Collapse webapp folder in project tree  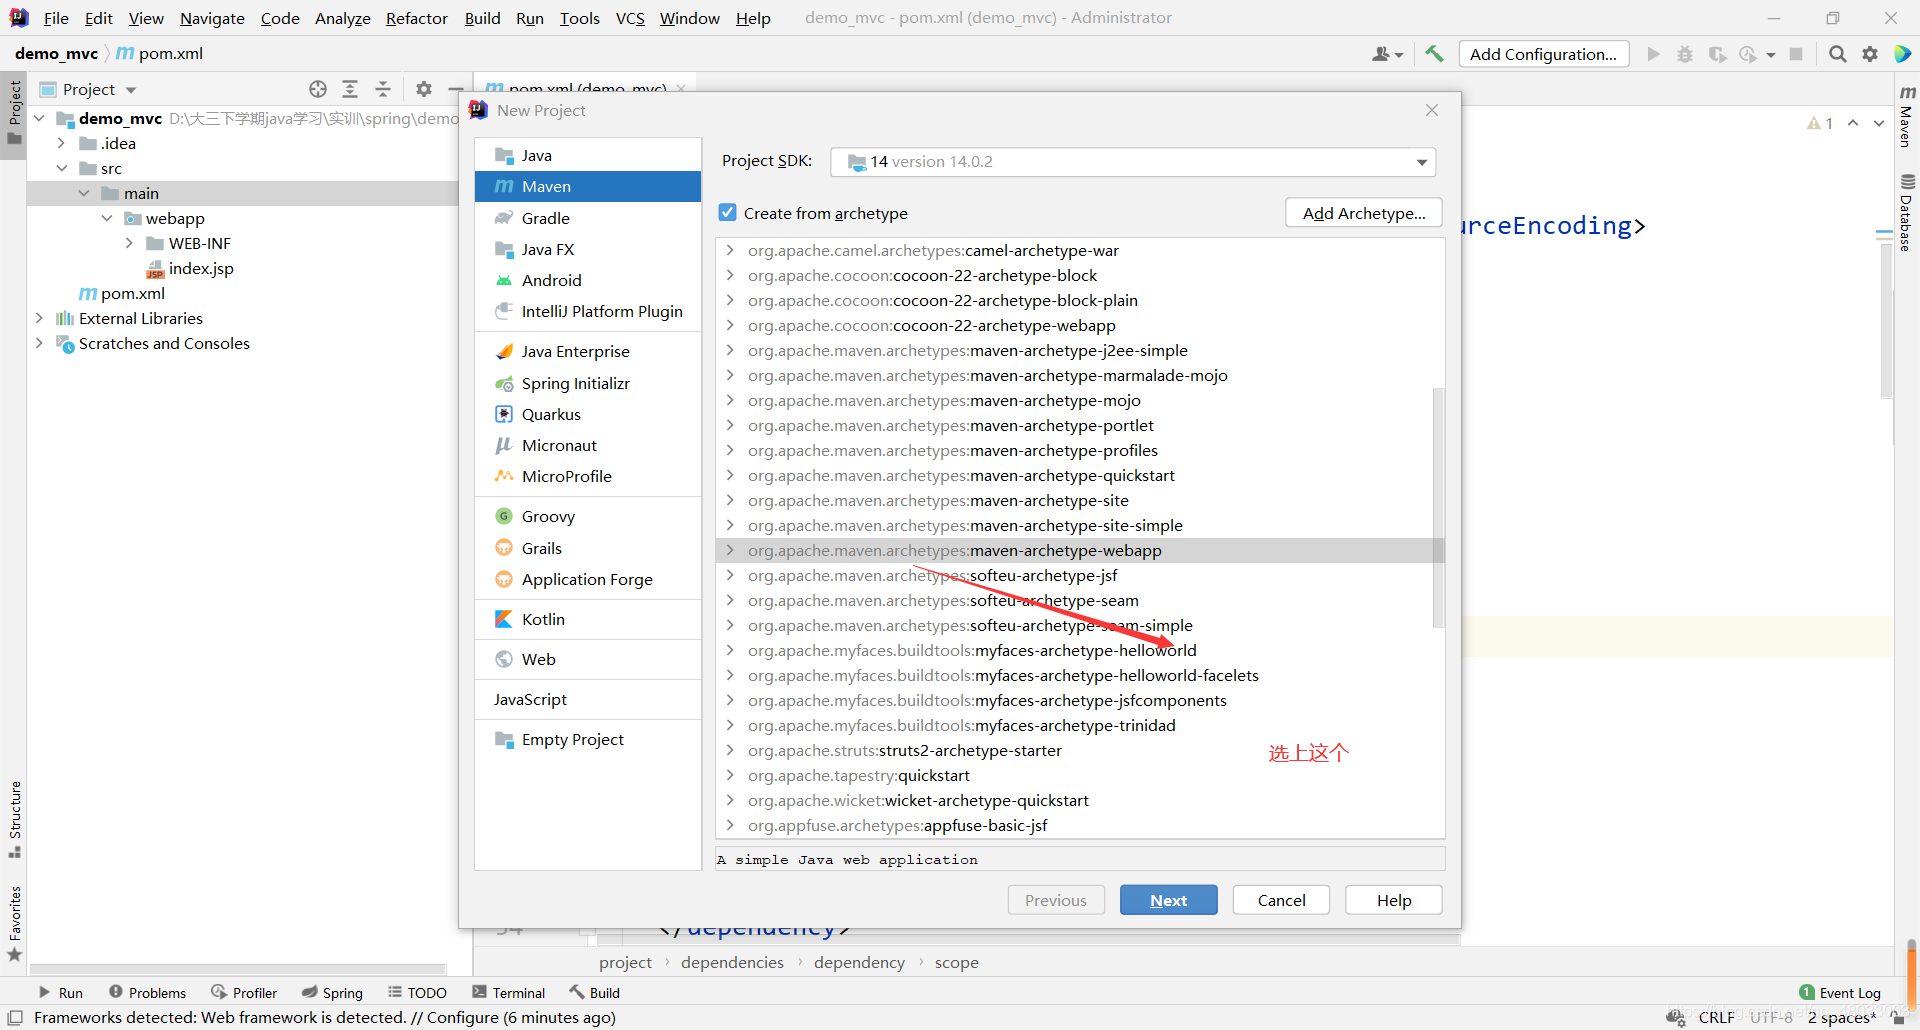107,218
